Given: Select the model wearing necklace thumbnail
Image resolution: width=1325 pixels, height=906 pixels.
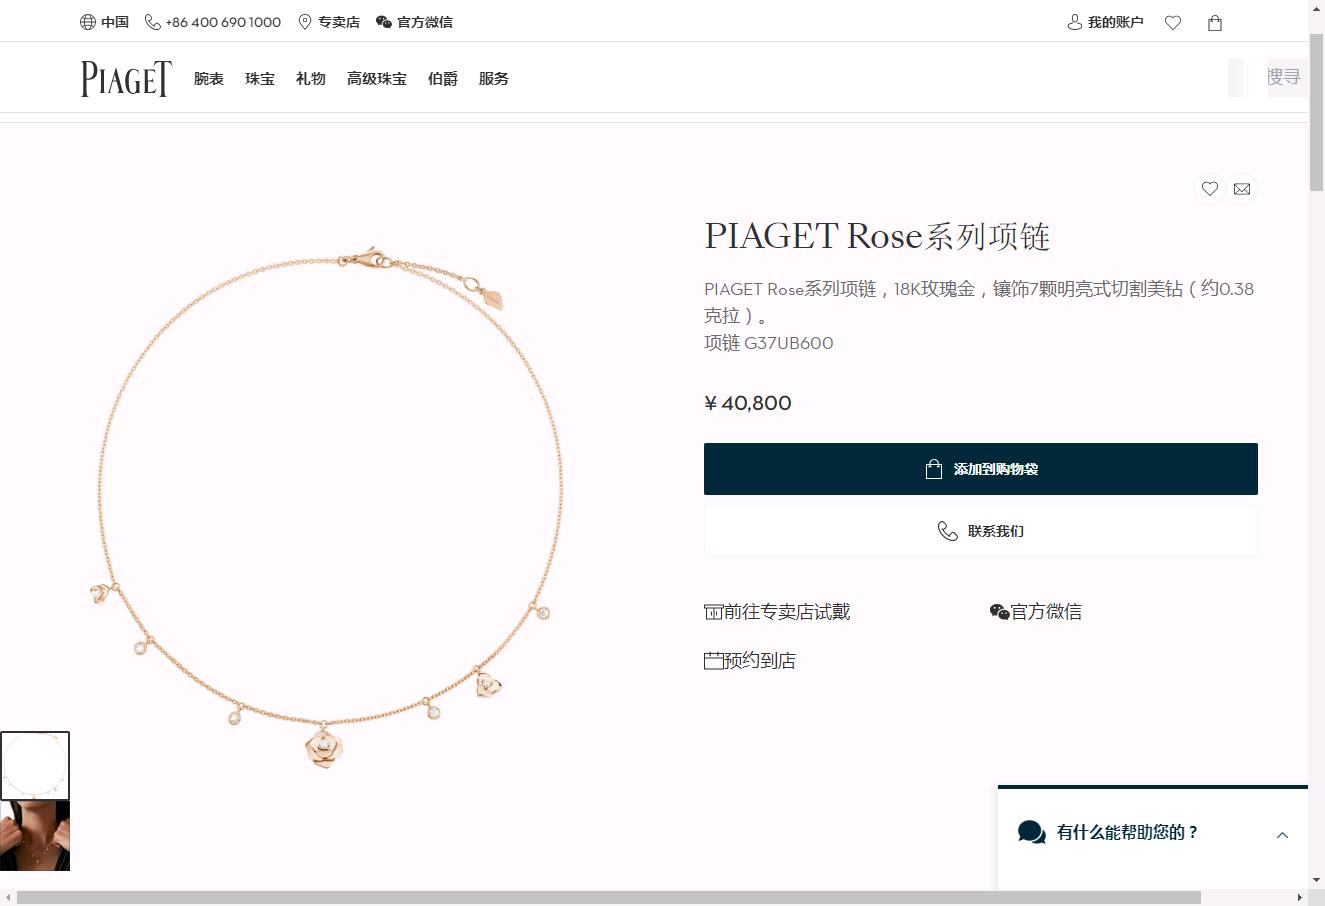Looking at the screenshot, I should coord(35,836).
